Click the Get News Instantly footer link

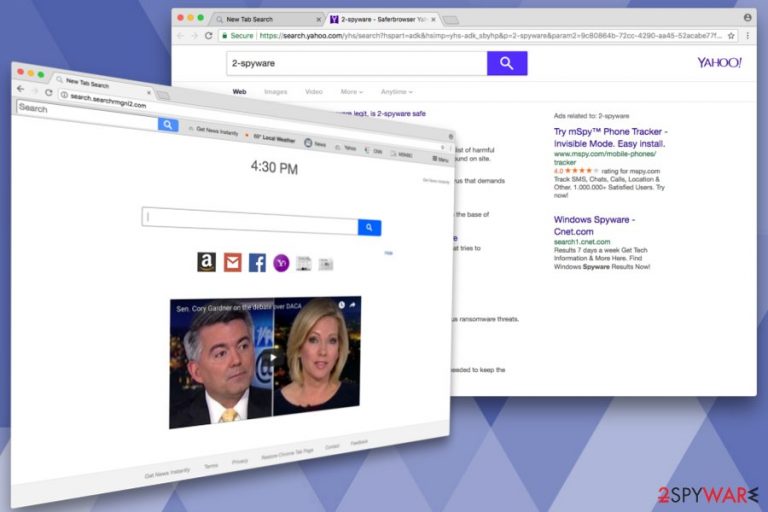pyautogui.click(x=167, y=473)
